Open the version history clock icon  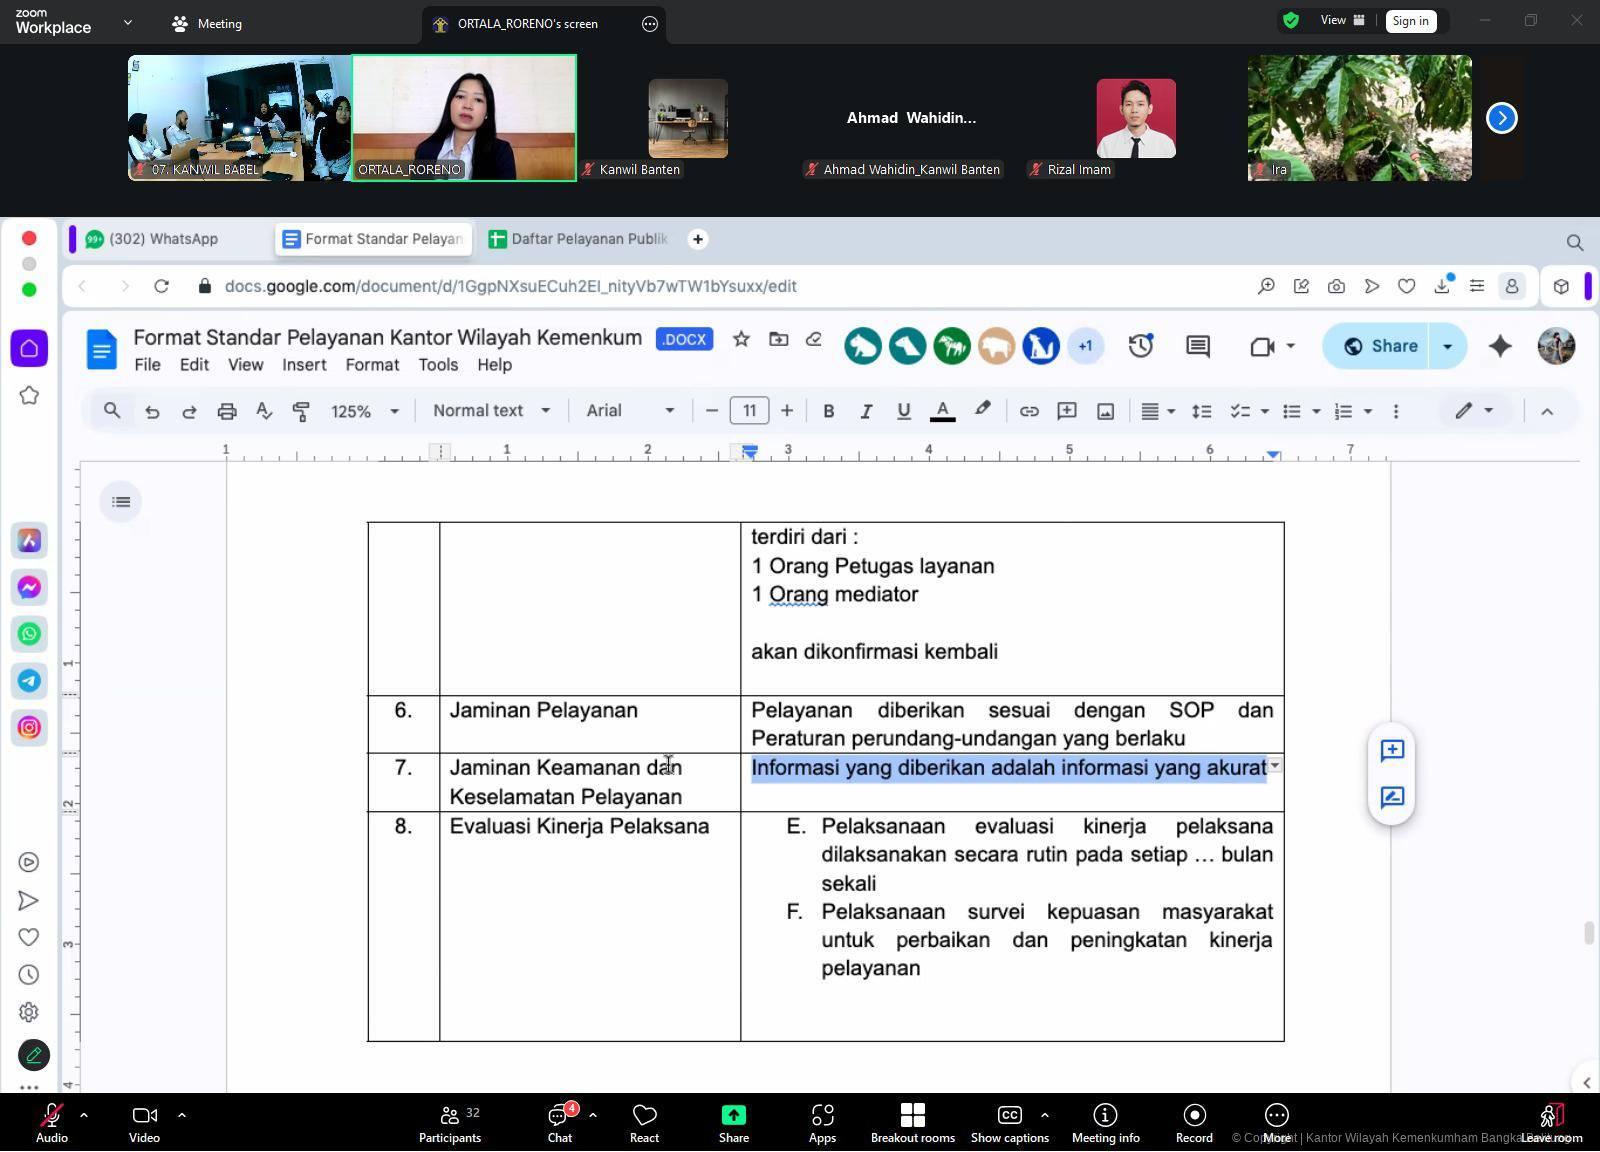[1141, 346]
